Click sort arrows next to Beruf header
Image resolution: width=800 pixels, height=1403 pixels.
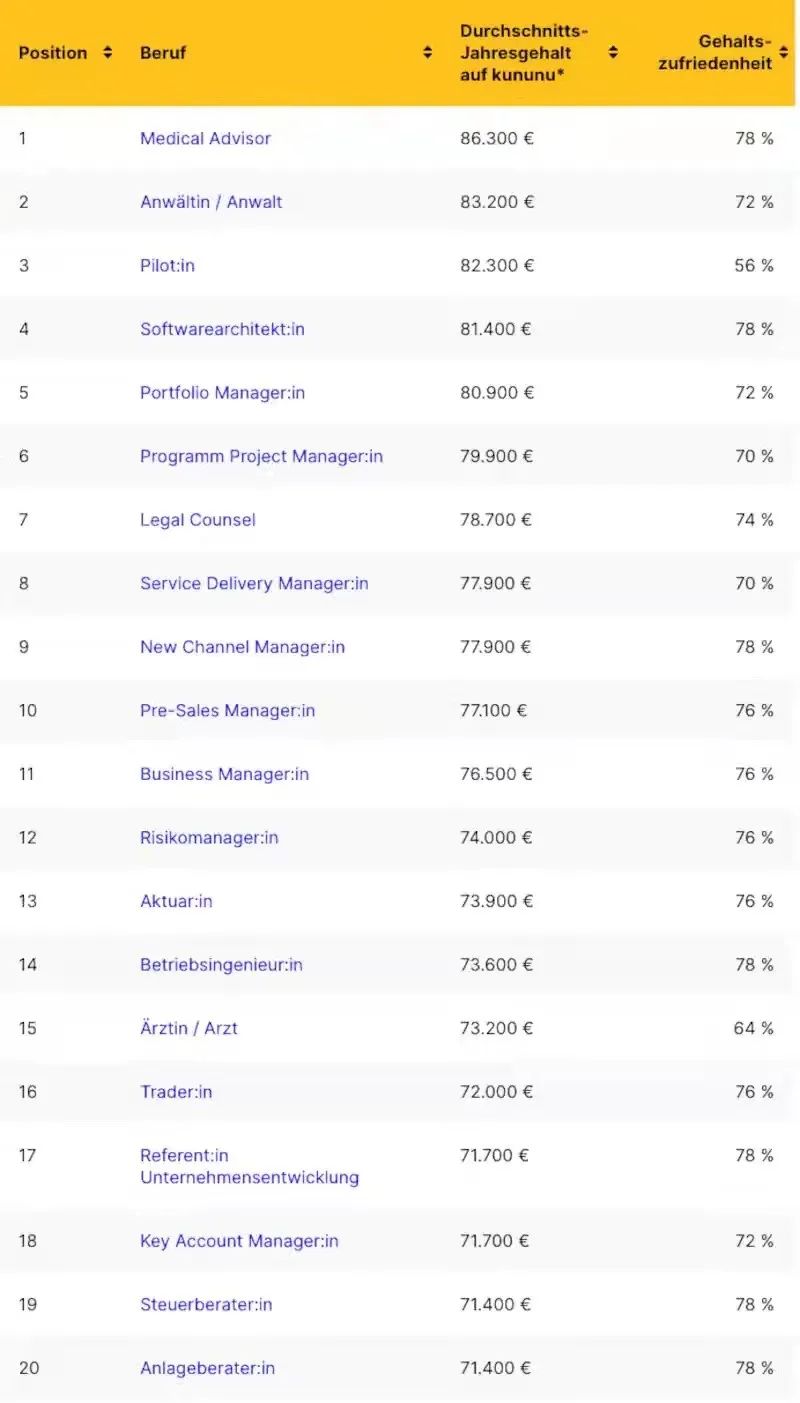(427, 53)
